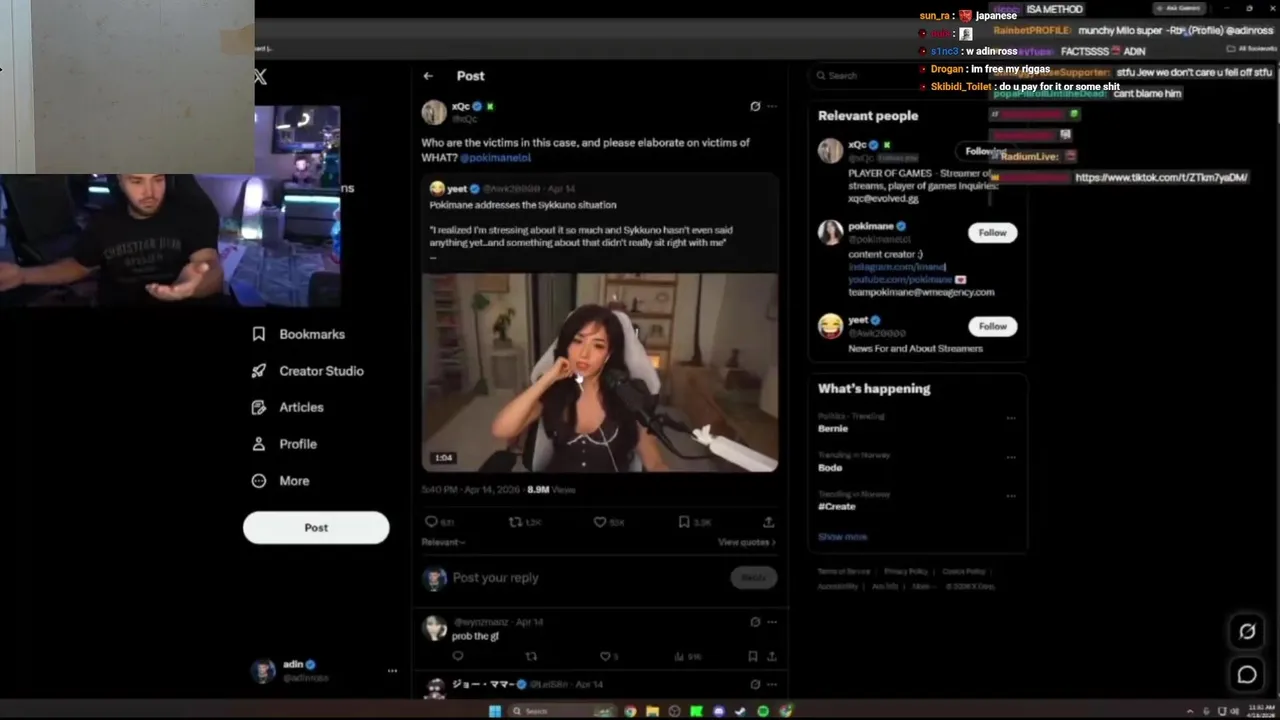Click the adin account avatar at bottom
1280x720 pixels.
[x=263, y=671]
